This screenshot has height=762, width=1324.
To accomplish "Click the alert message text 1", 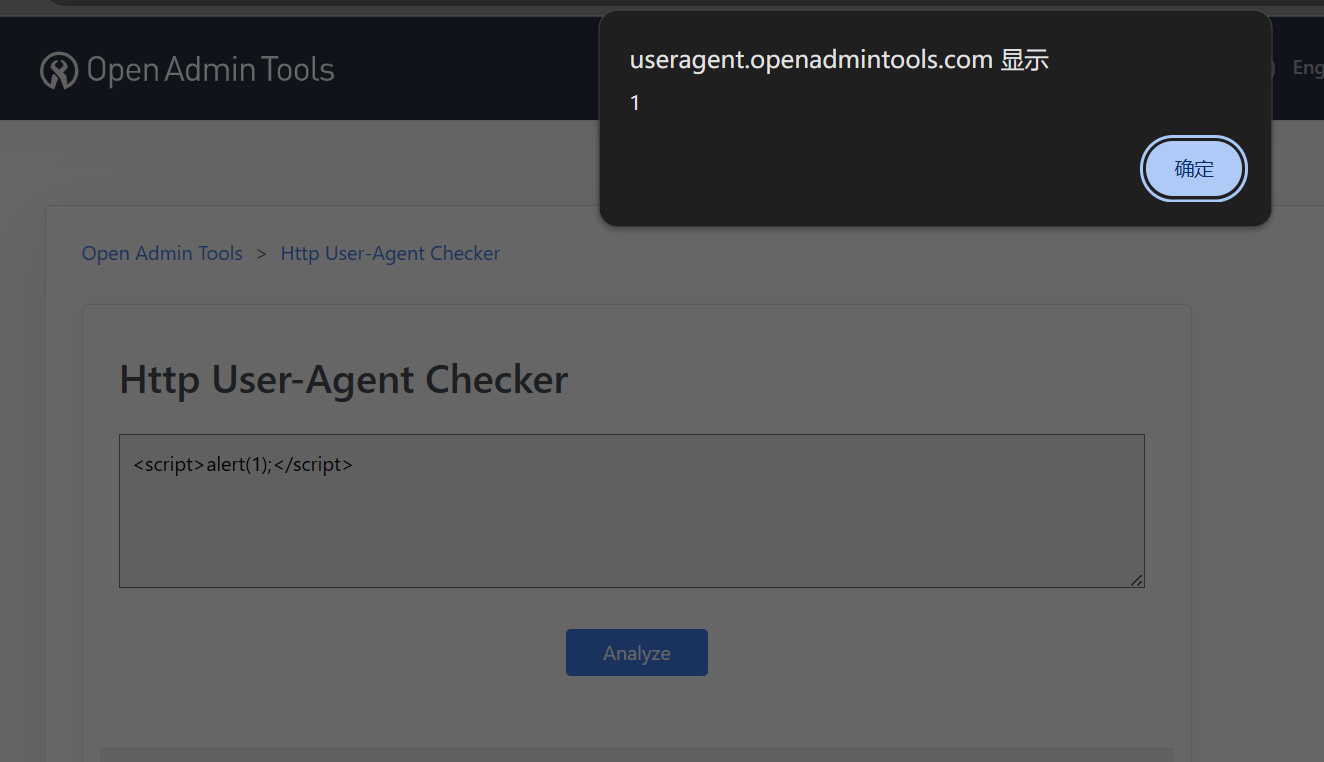I will tap(634, 103).
